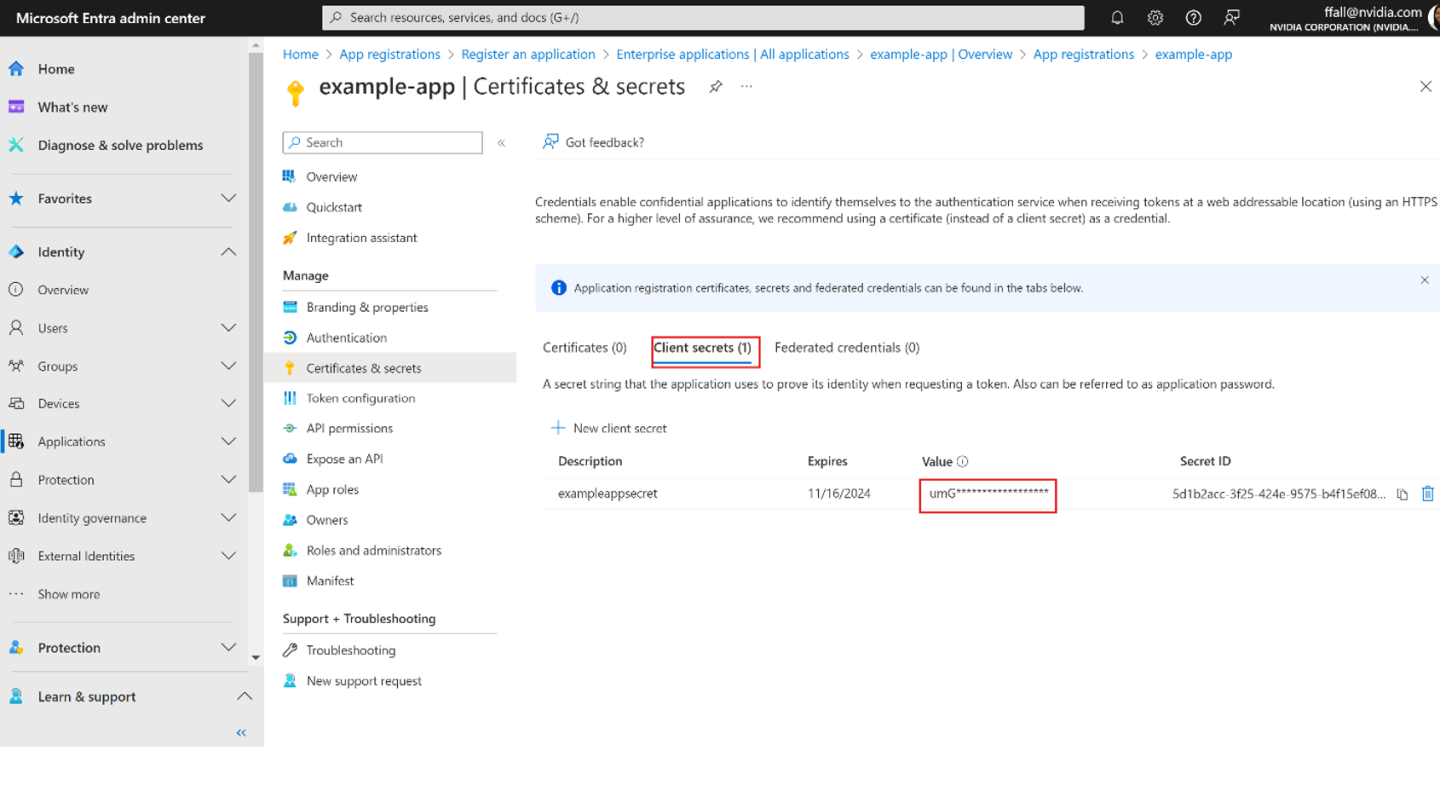Click the help question mark icon
The height and width of the screenshot is (797, 1440).
click(x=1193, y=18)
